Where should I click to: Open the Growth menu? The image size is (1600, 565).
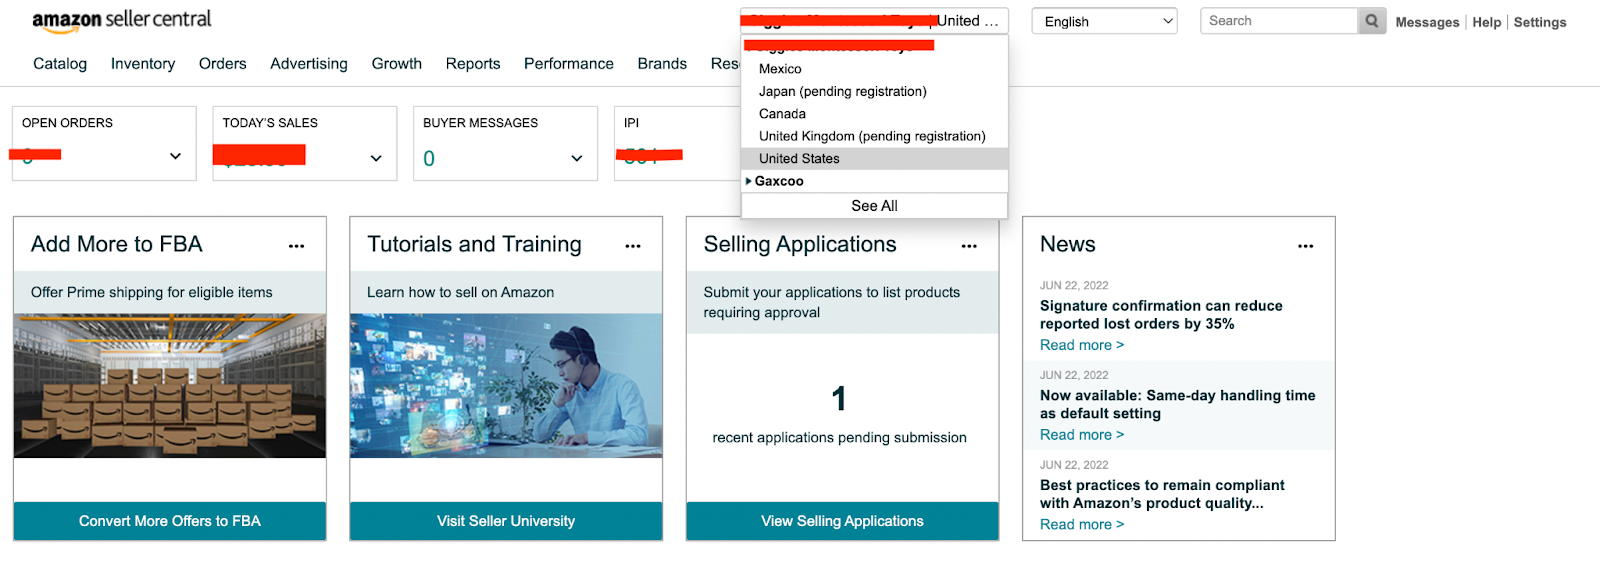(397, 64)
